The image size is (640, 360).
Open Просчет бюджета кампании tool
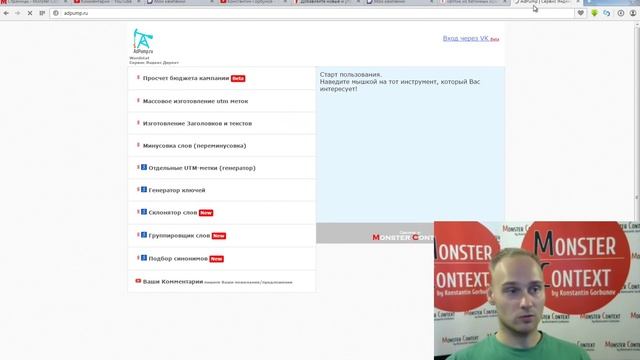click(186, 78)
